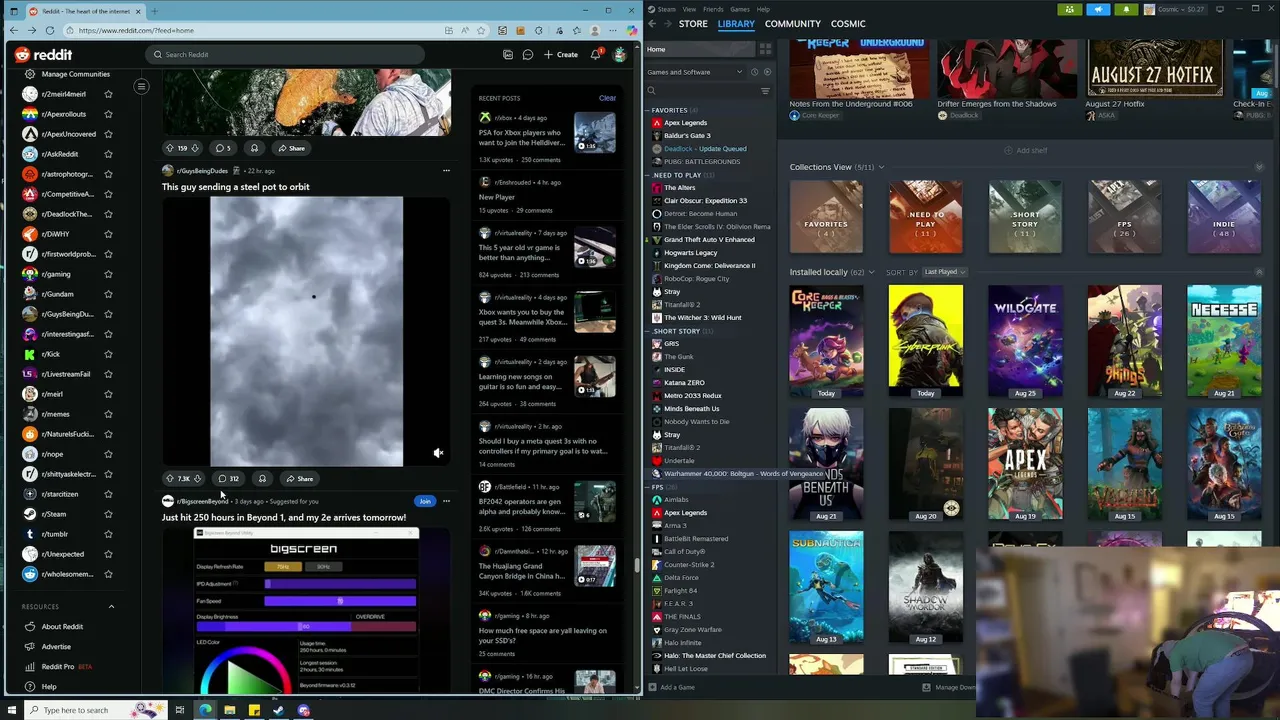
Task: Click Add shelf in Steam library
Action: click(1026, 150)
